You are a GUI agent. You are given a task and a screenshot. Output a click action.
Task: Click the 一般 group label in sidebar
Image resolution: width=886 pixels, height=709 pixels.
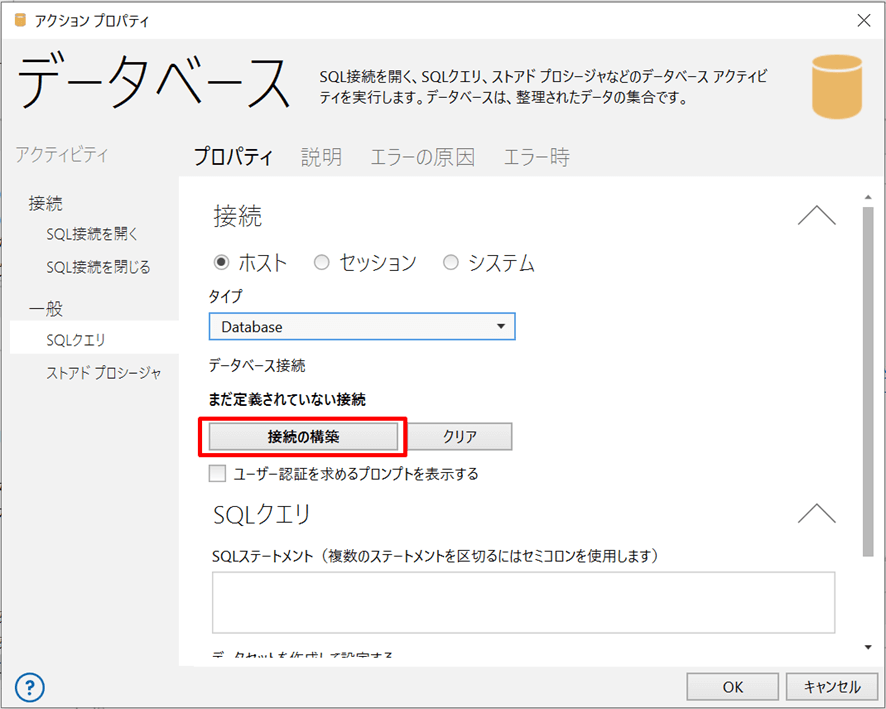[46, 308]
